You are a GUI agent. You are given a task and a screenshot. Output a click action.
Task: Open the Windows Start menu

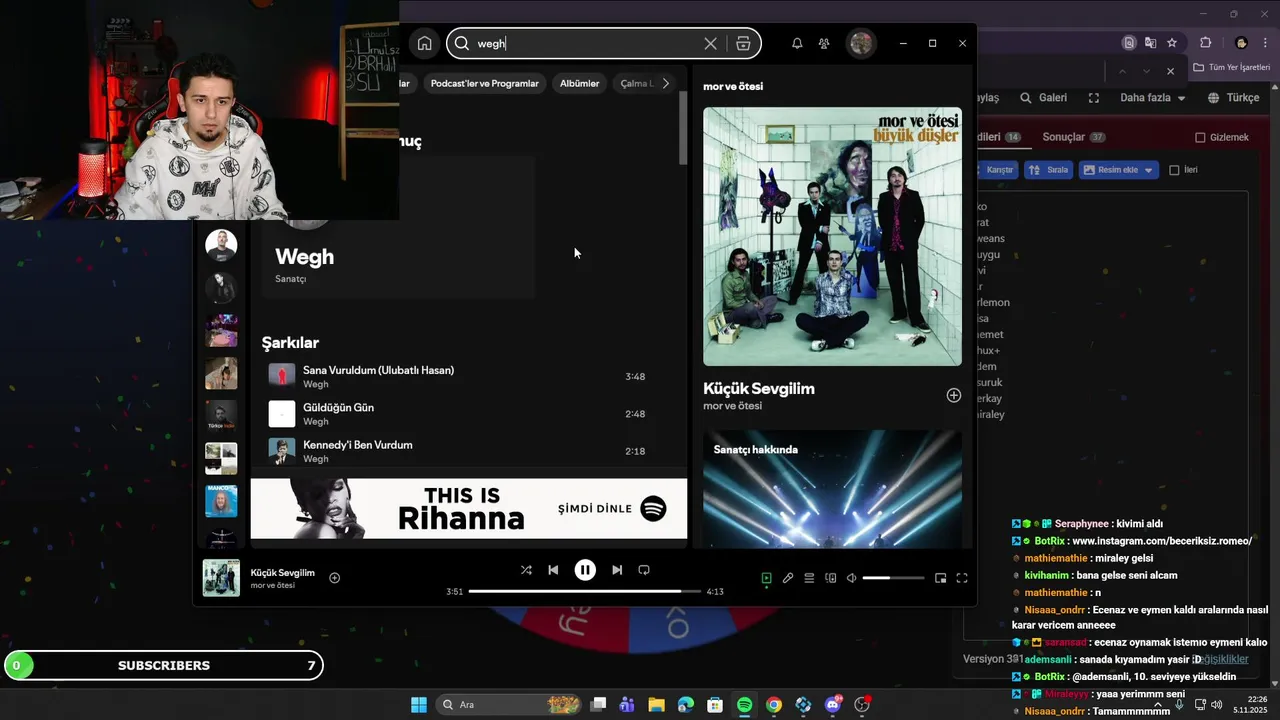tap(419, 705)
